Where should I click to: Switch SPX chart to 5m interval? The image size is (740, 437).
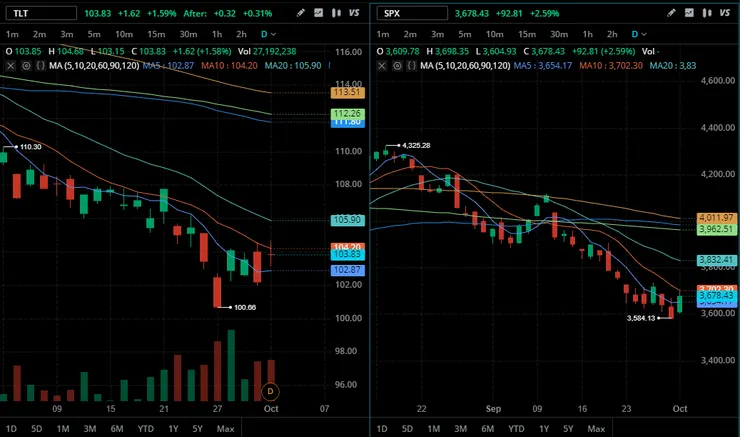click(465, 34)
